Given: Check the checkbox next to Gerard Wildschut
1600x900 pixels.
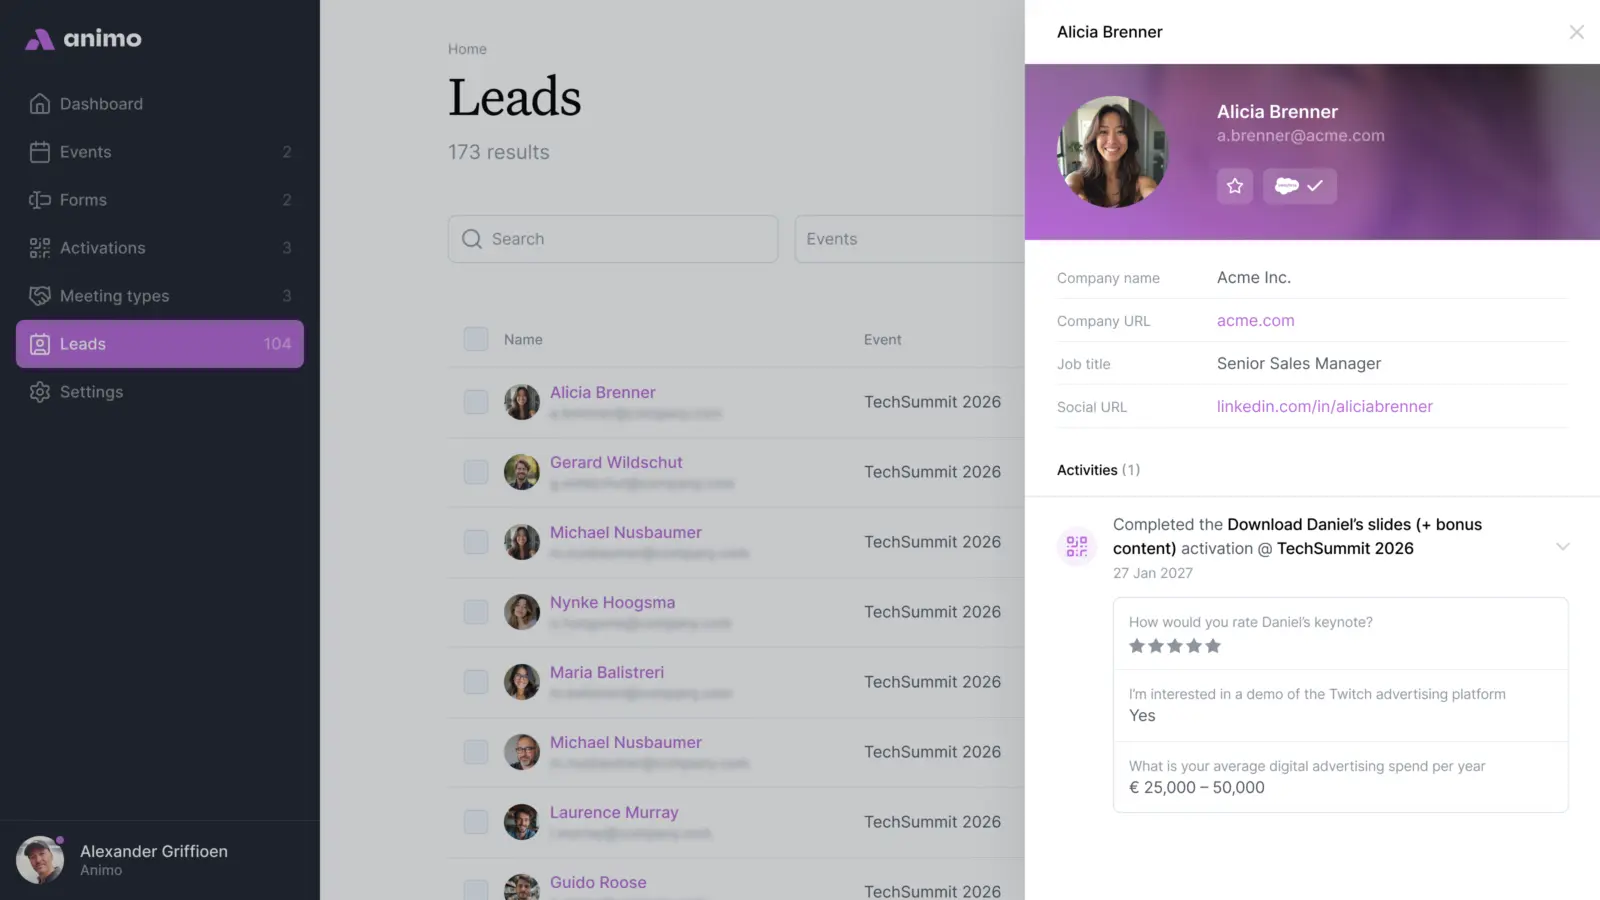Looking at the screenshot, I should [x=475, y=471].
